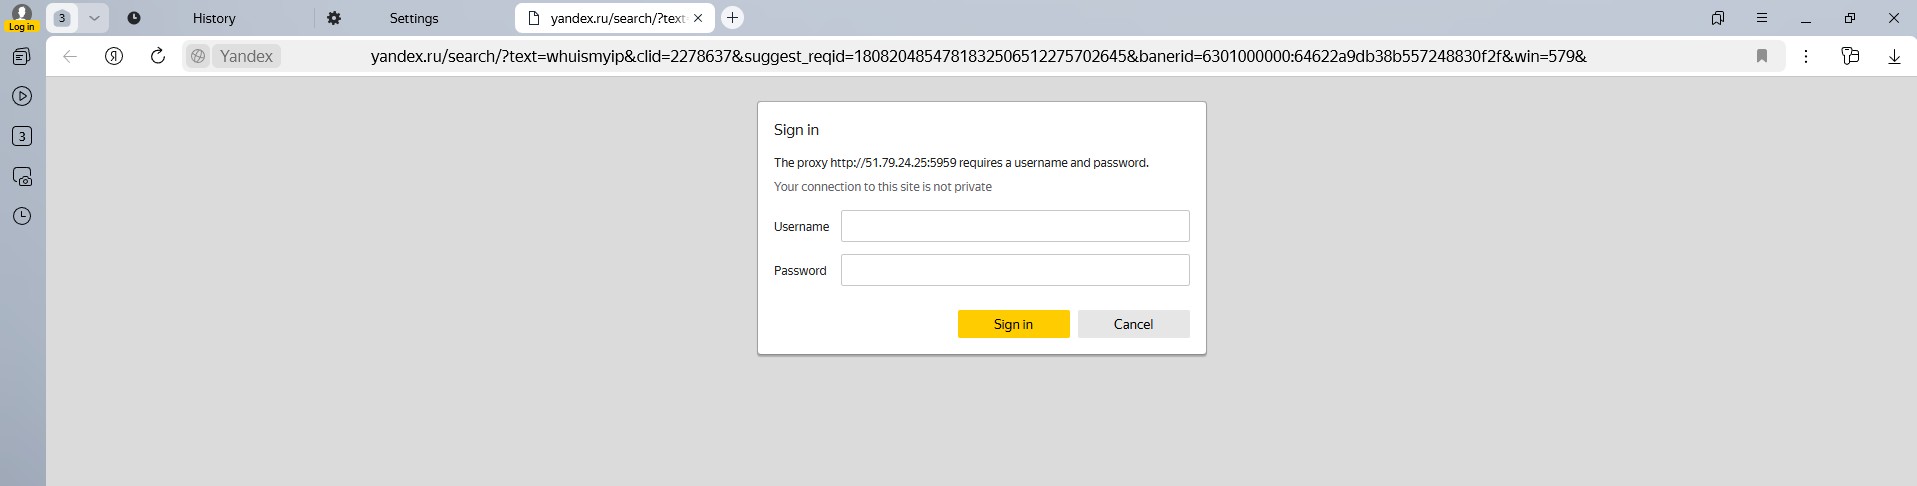Screen dimensions: 1917x486
Task: Open a new tab with plus button
Action: click(x=732, y=18)
